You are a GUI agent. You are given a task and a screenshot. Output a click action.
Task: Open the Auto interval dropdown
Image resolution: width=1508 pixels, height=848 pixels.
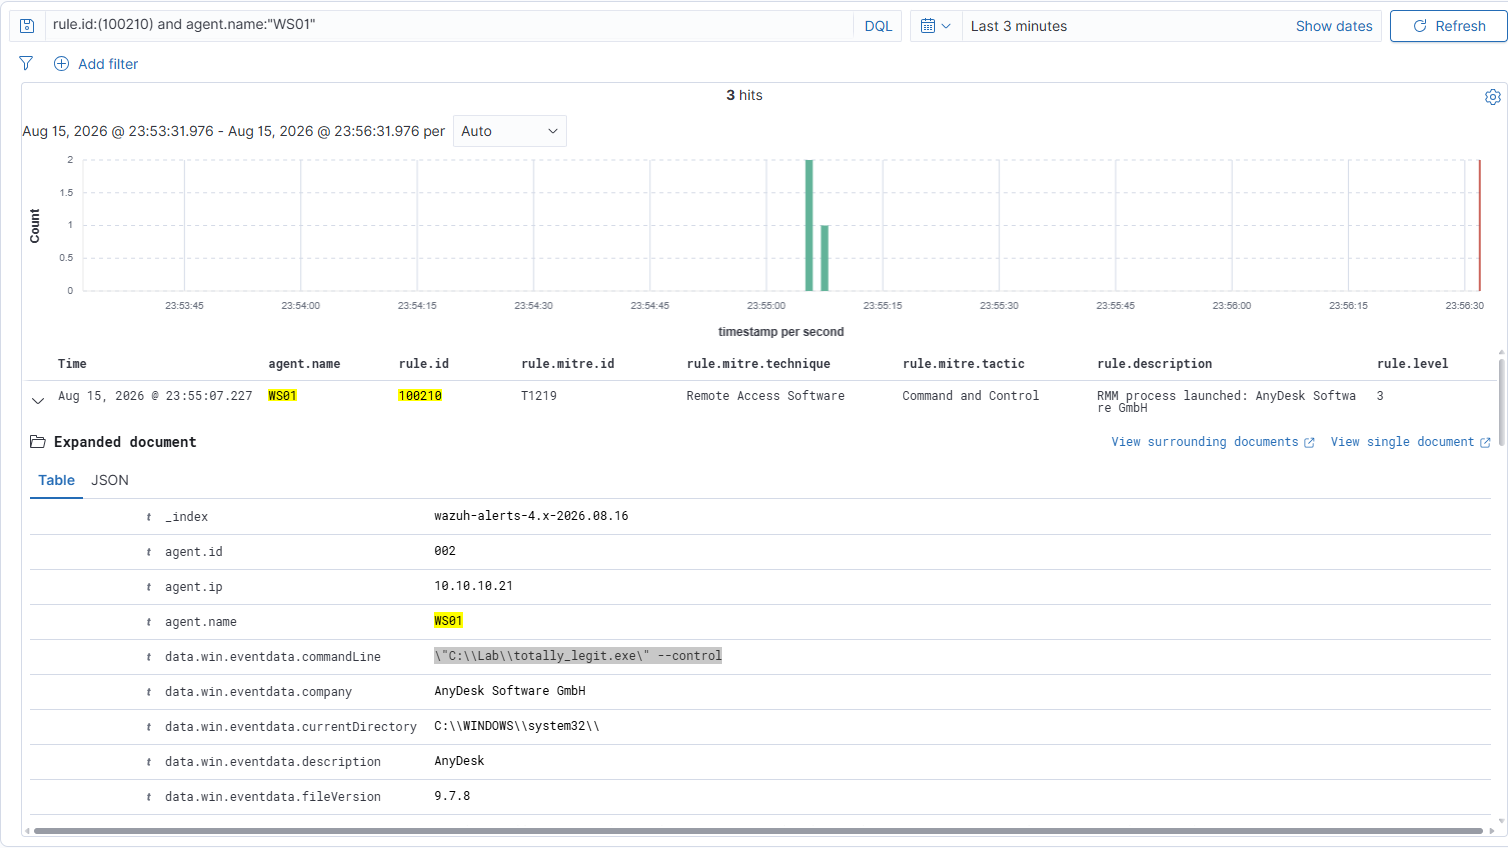coord(510,131)
